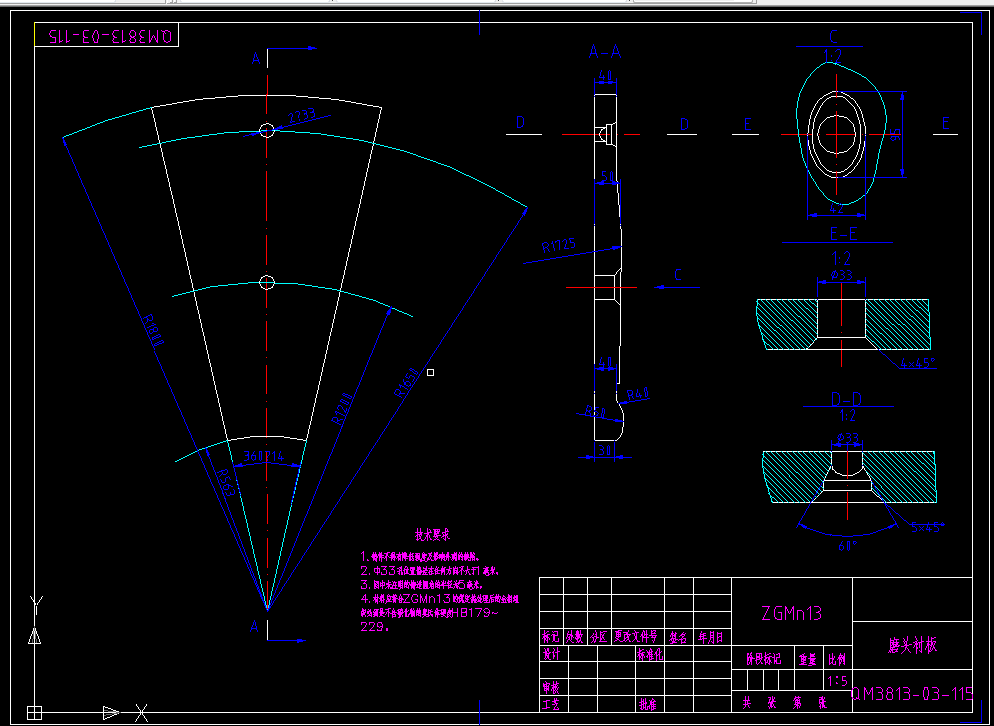This screenshot has width=994, height=726.
Task: Click requirement line 2 starting with Φ33
Action: coord(430,571)
